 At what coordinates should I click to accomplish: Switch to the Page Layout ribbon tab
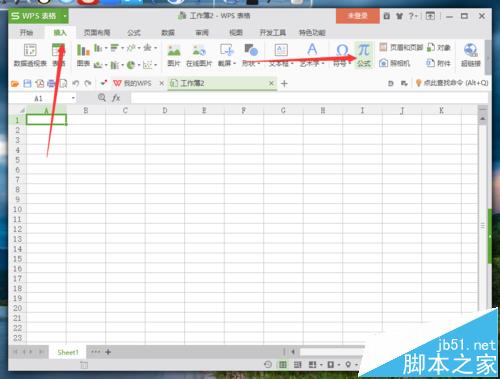(97, 33)
